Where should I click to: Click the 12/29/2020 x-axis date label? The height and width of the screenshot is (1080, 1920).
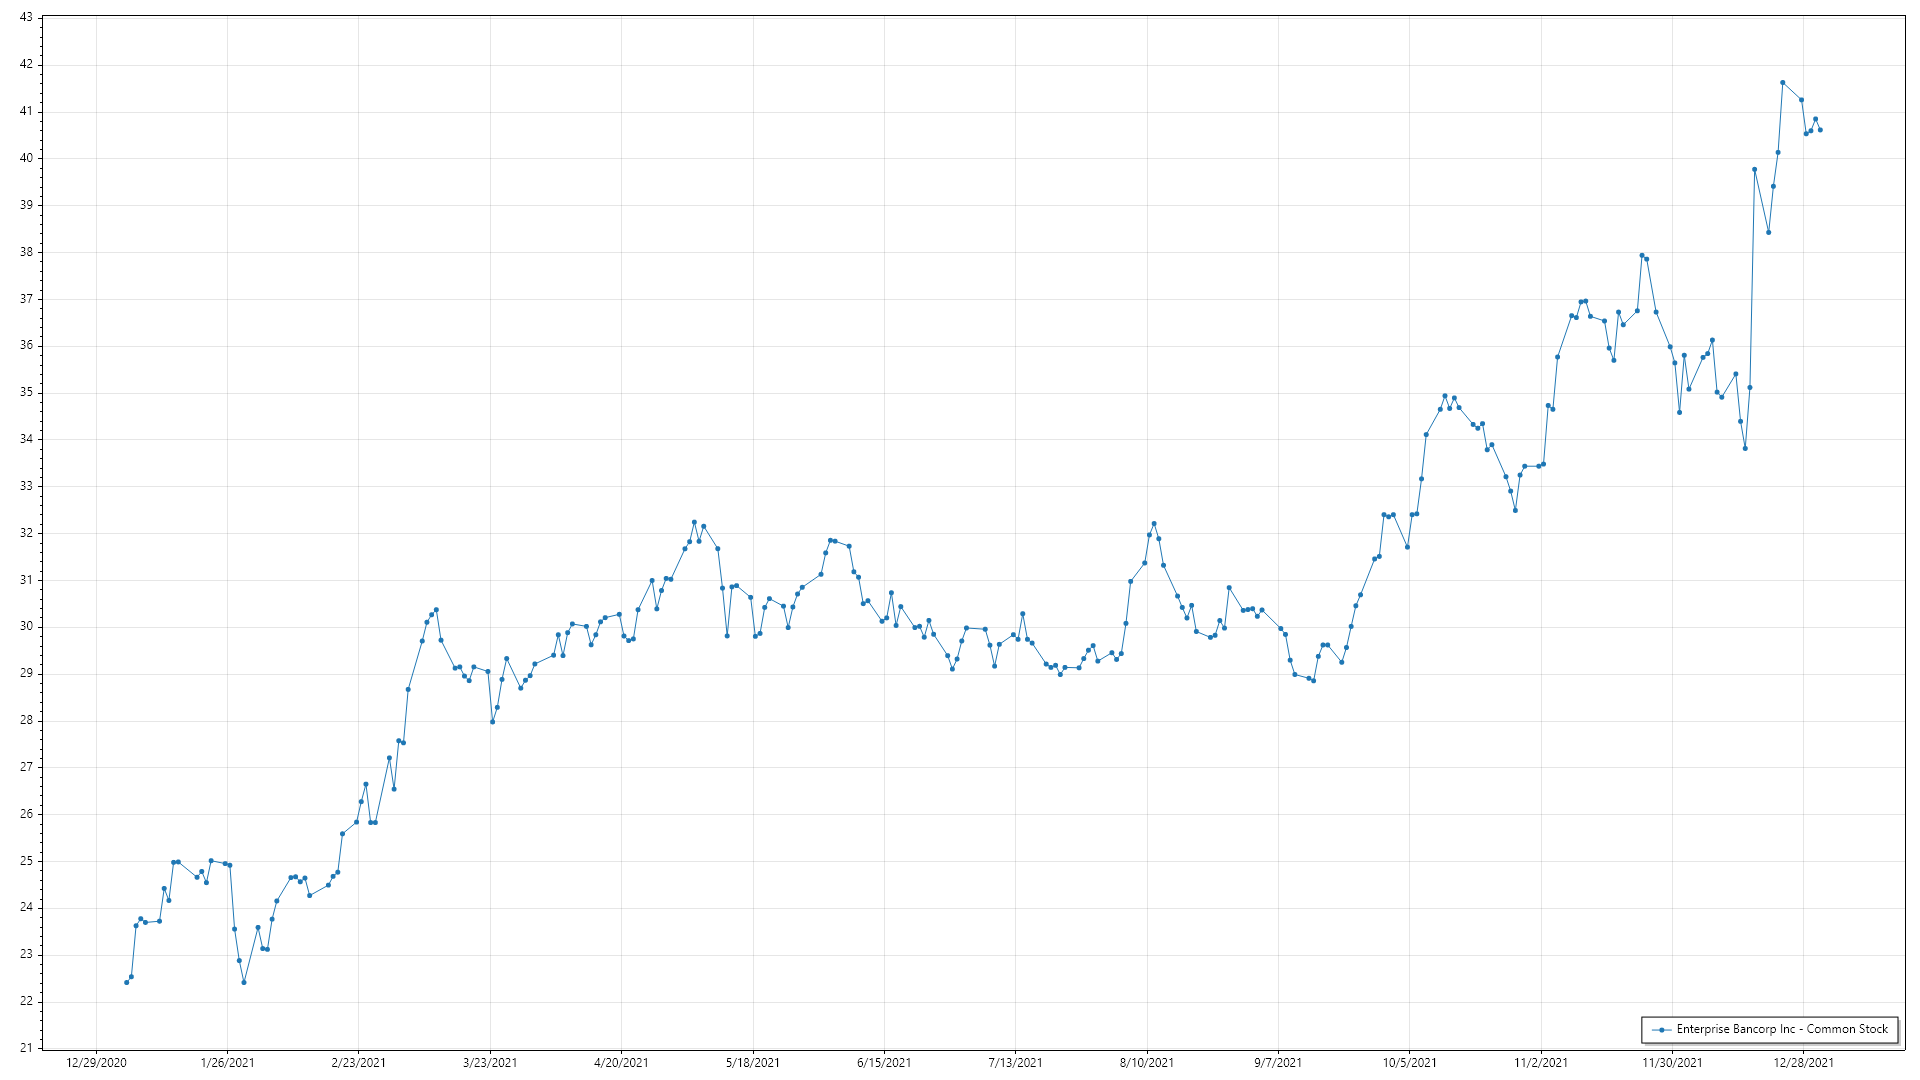(x=96, y=1063)
